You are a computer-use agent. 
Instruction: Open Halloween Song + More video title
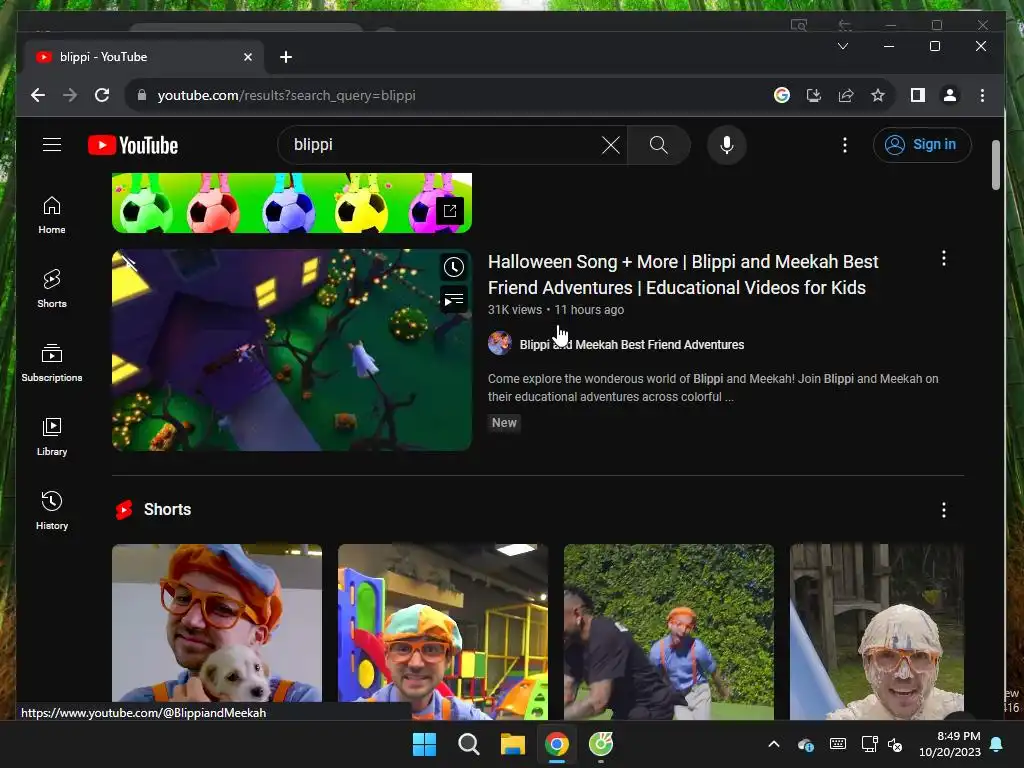[x=683, y=274]
